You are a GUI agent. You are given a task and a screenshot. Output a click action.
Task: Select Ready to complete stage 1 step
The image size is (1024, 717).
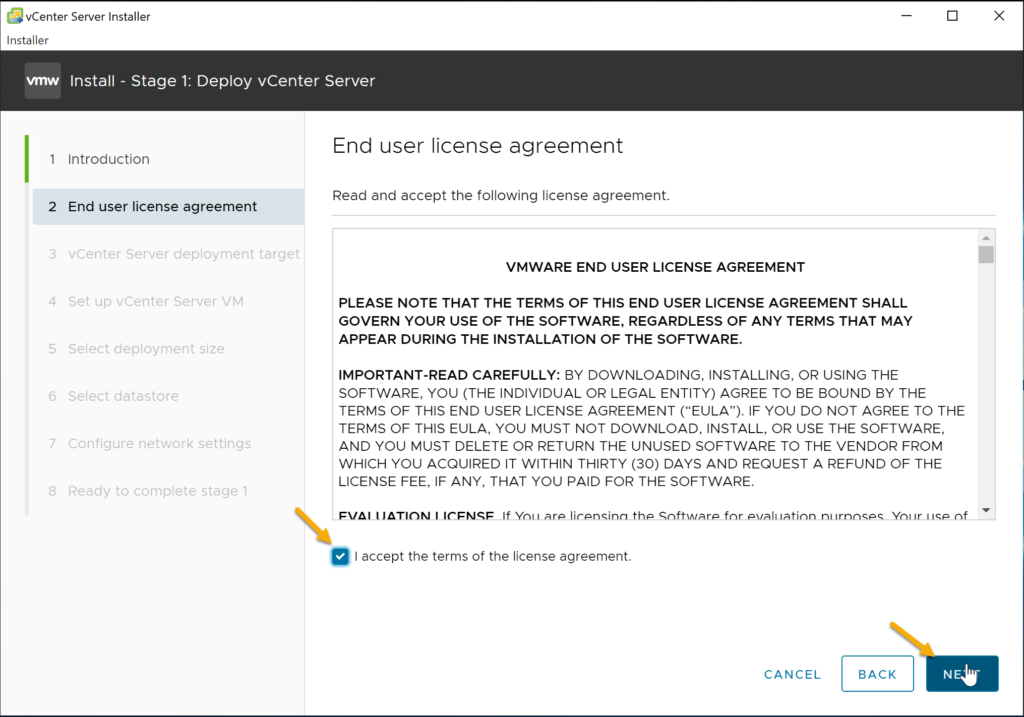157,491
